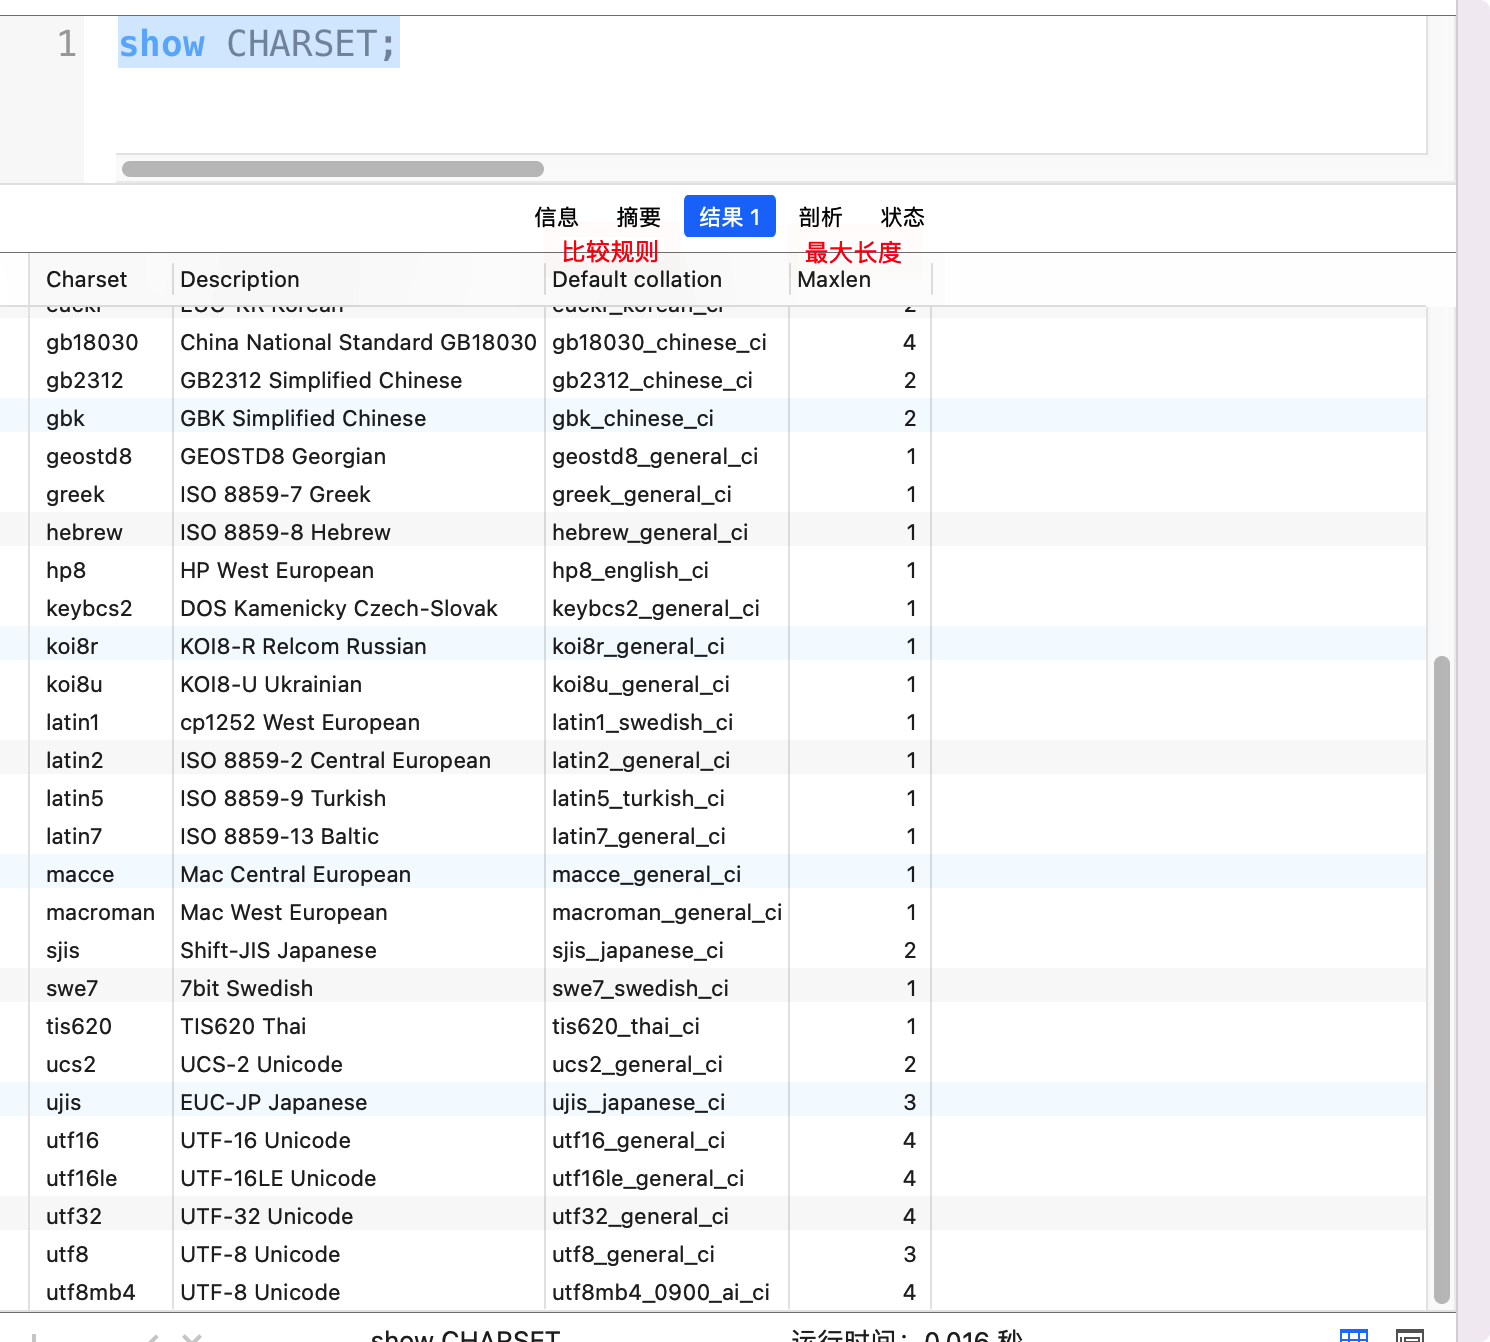Screen dimensions: 1490x1342
Task: Select the gb2312 charset cell
Action: 85,380
